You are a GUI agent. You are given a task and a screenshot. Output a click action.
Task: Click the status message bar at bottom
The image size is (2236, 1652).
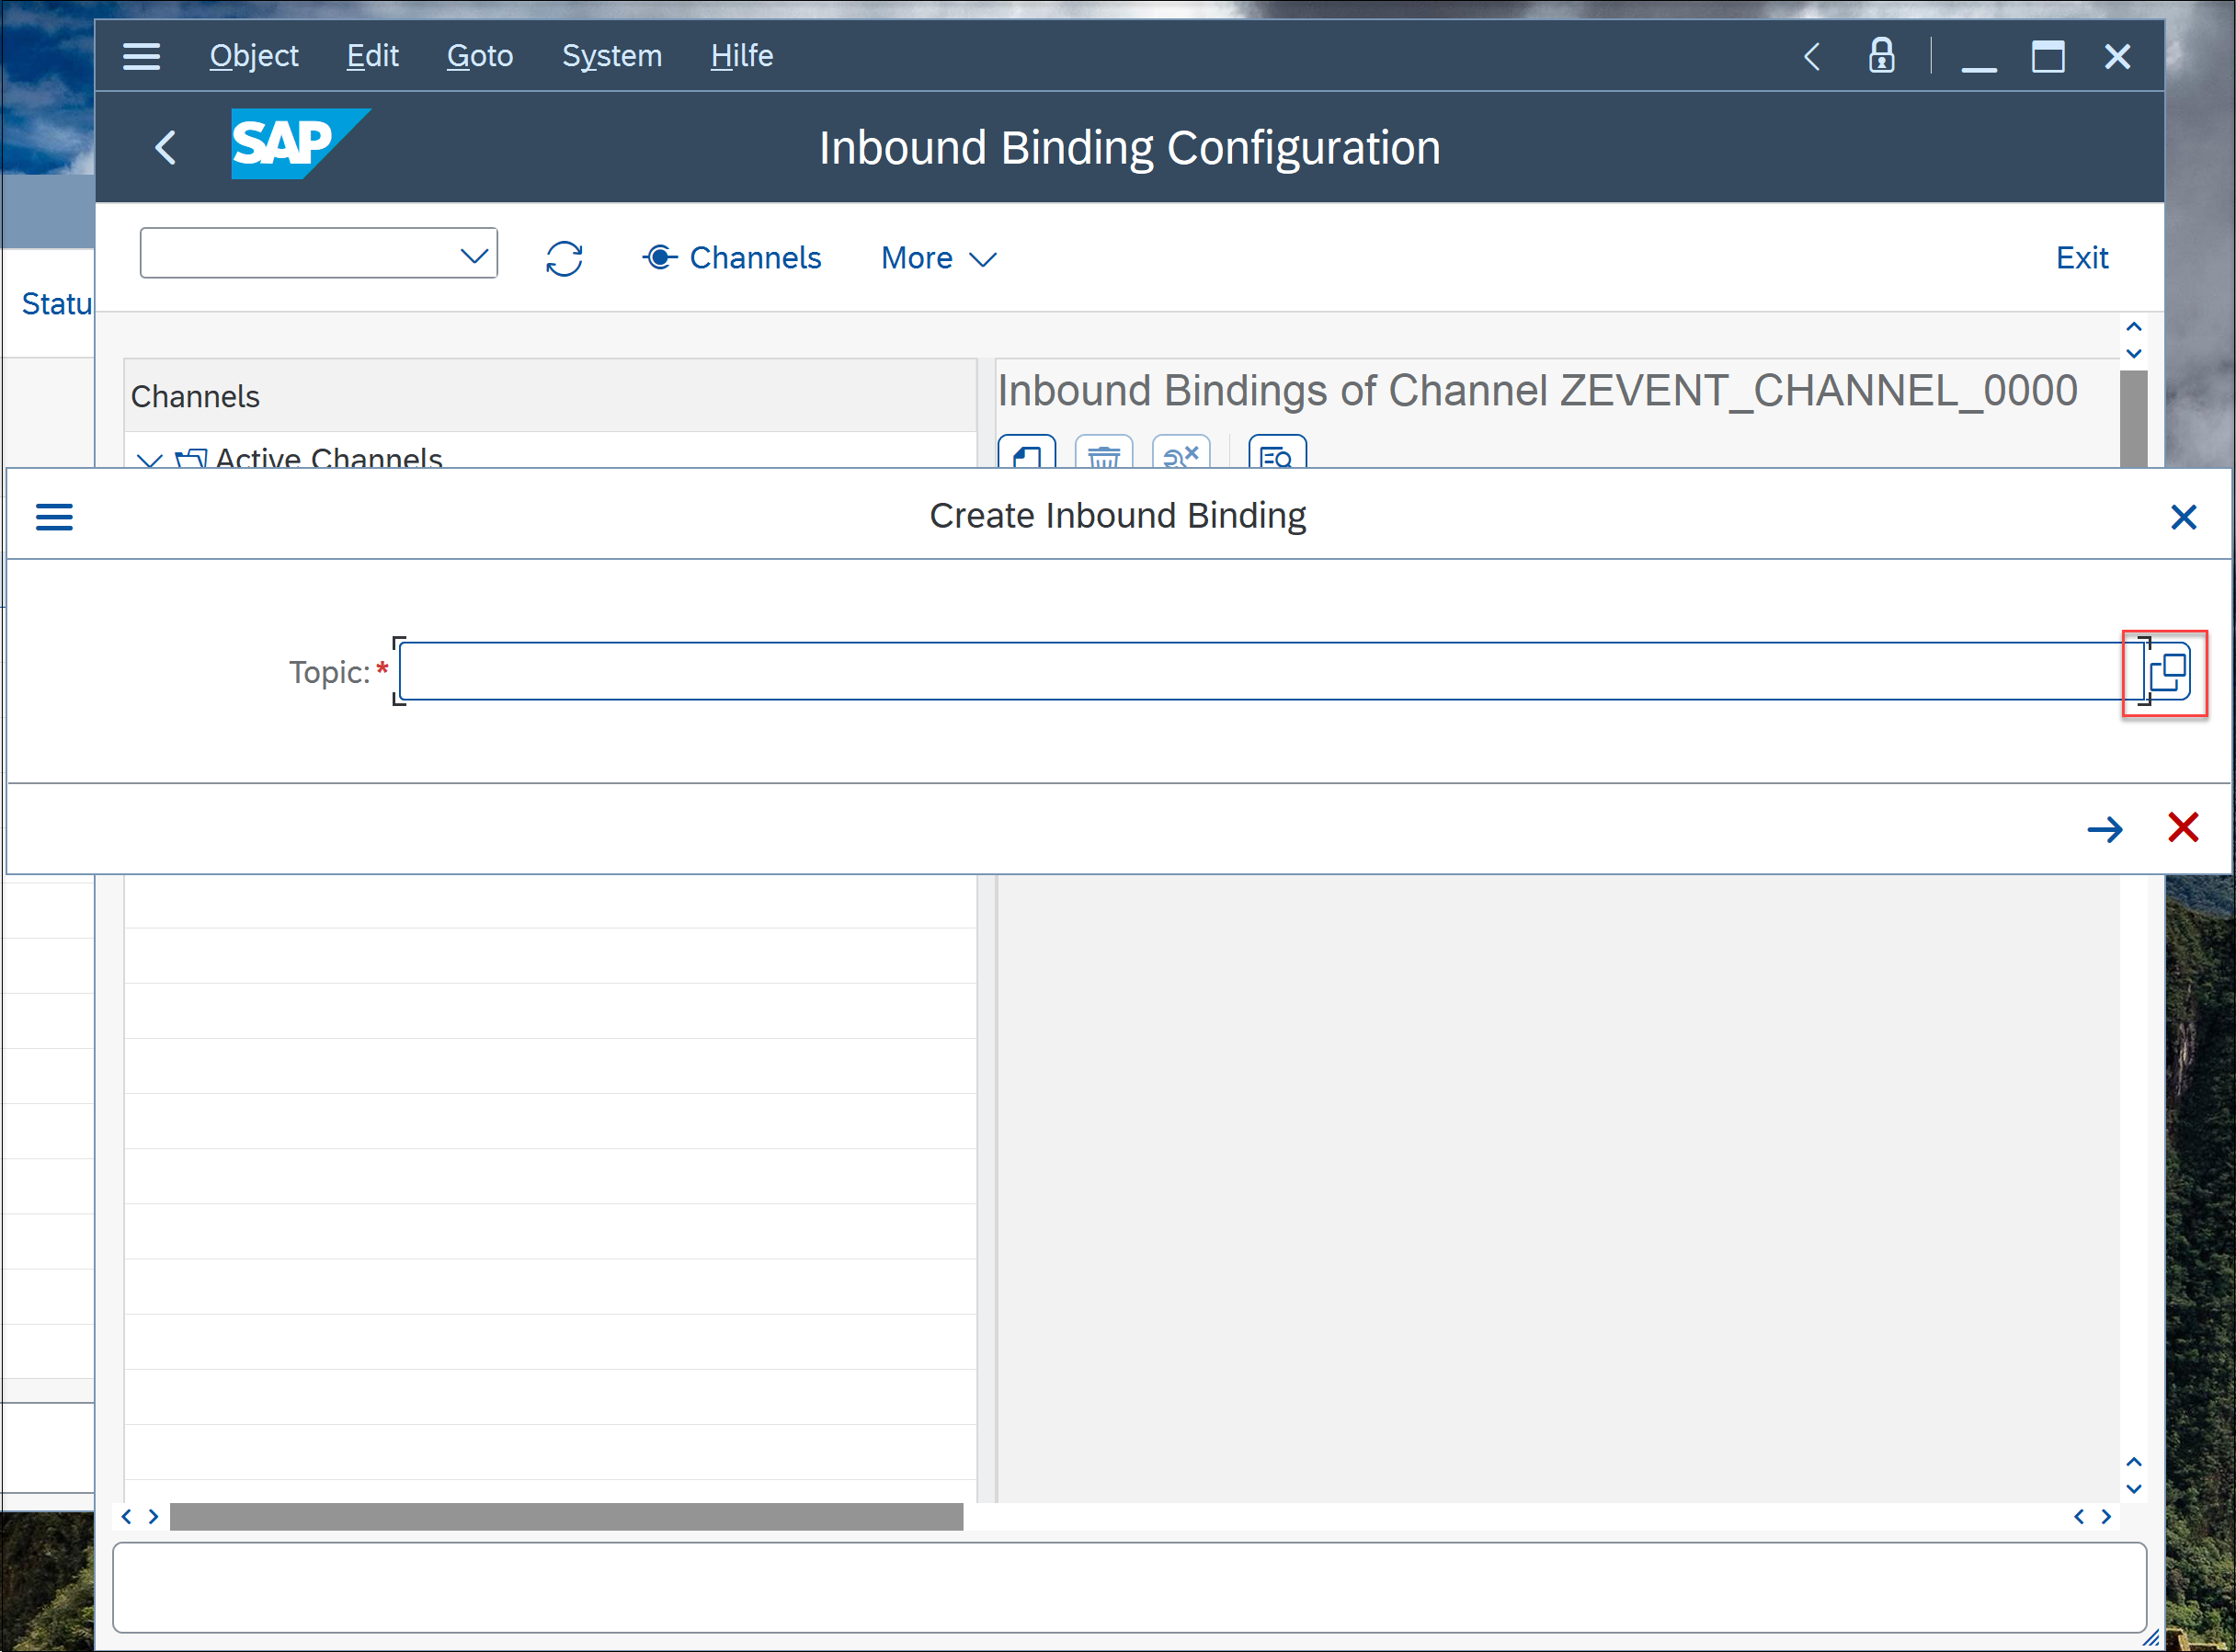coord(1129,1587)
